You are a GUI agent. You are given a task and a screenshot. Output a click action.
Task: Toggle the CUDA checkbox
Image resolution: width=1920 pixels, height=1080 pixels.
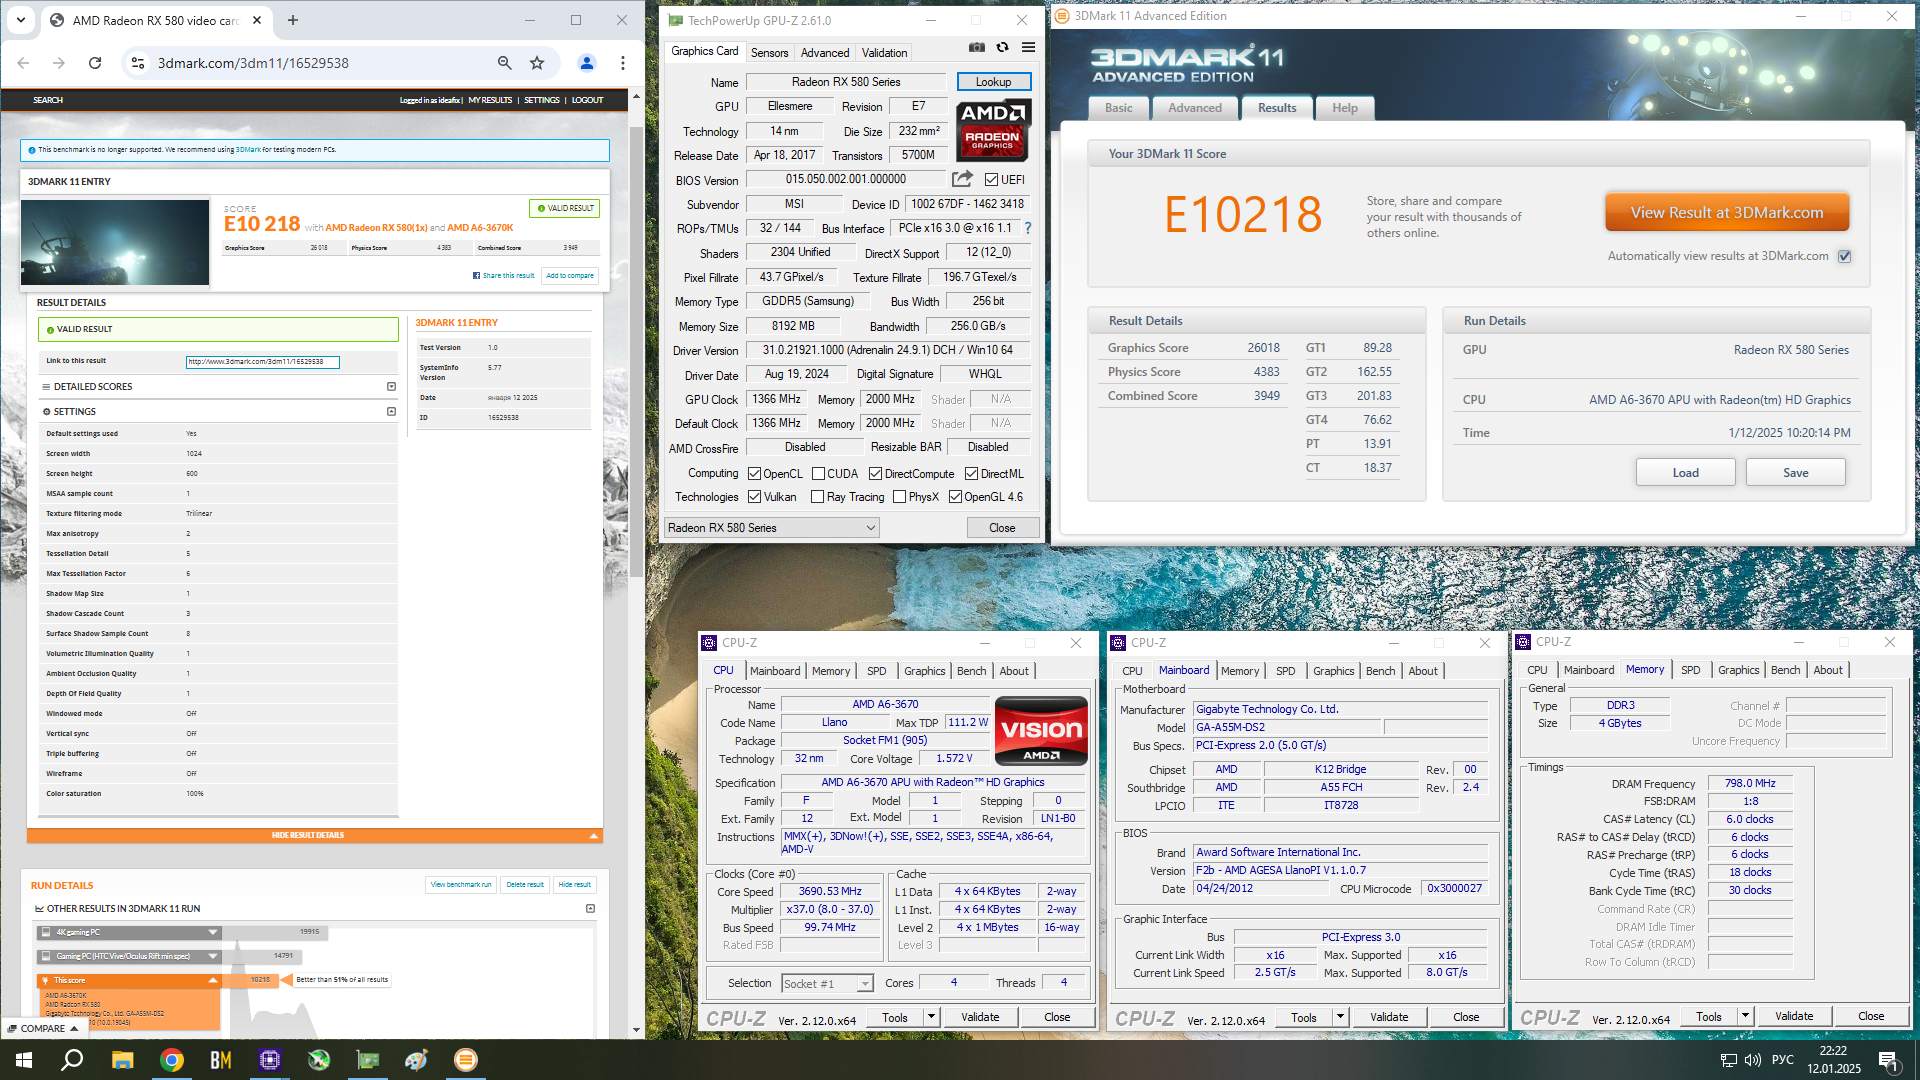(x=818, y=473)
